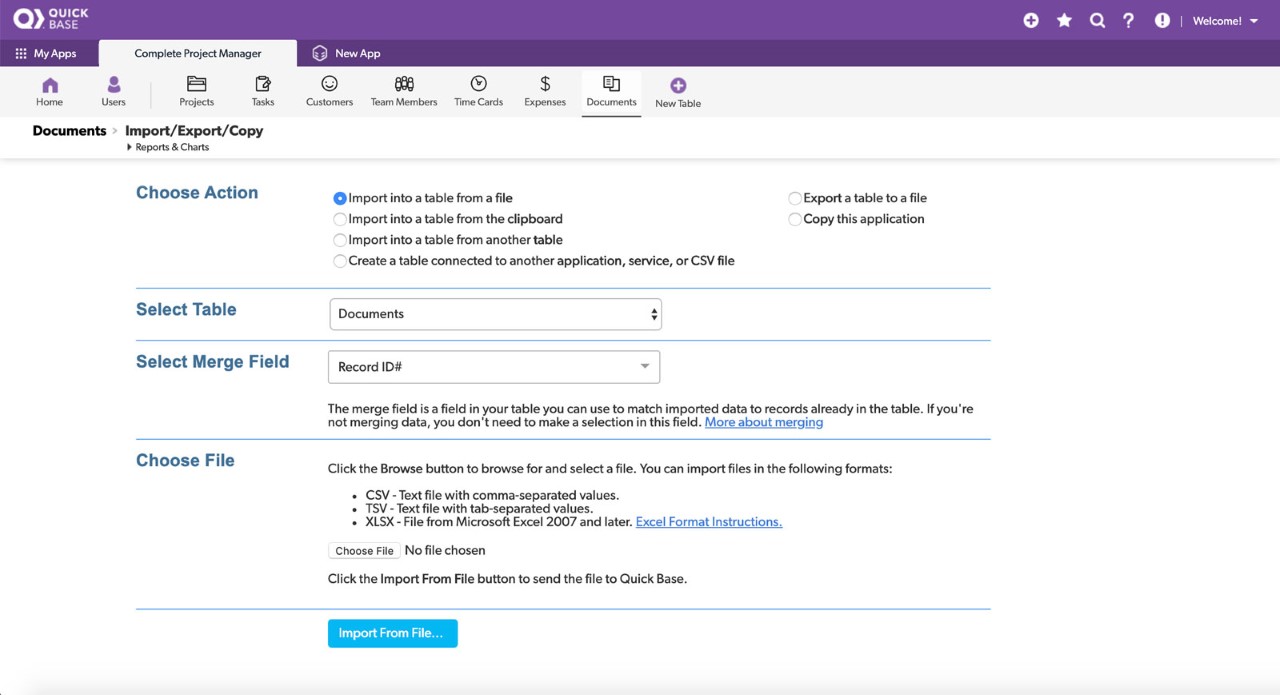
Task: Open the My Apps tab
Action: 45,53
